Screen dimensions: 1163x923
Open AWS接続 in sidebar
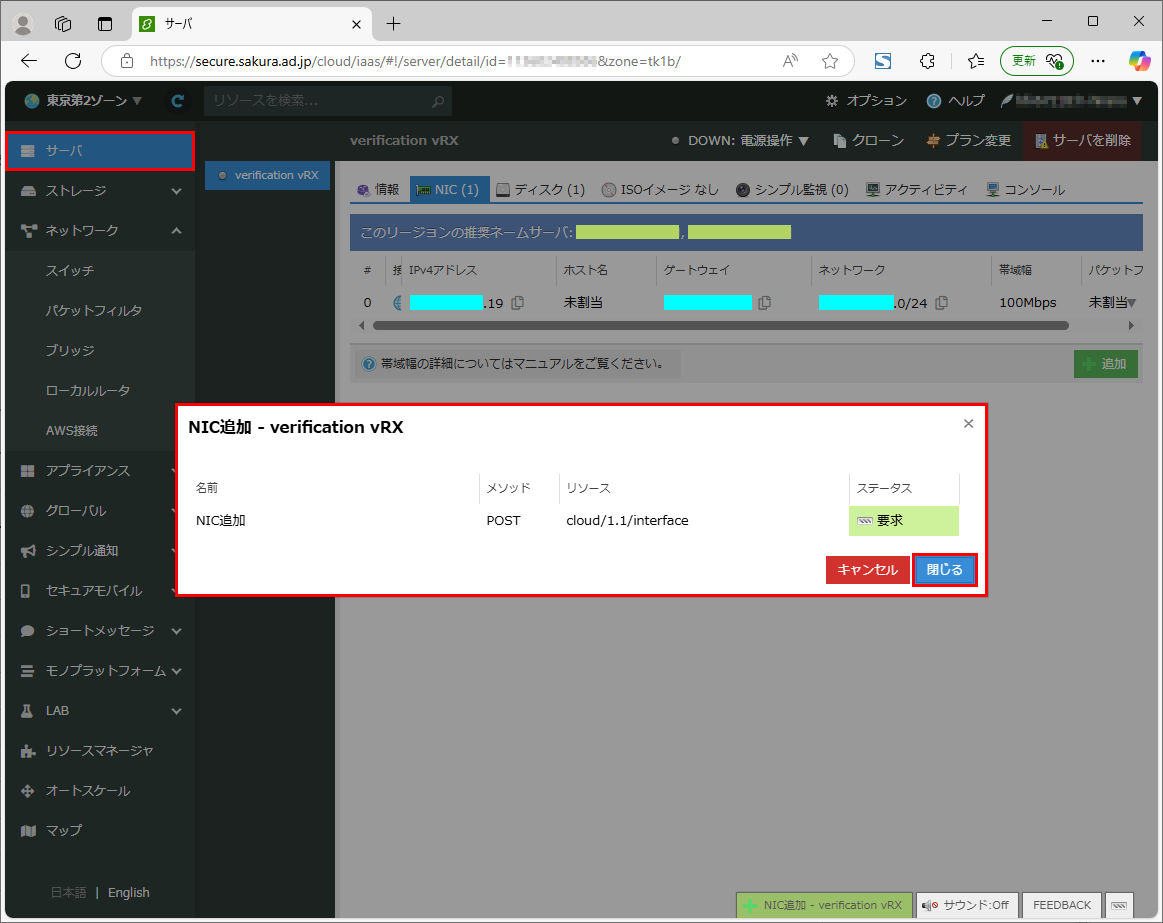[71, 430]
